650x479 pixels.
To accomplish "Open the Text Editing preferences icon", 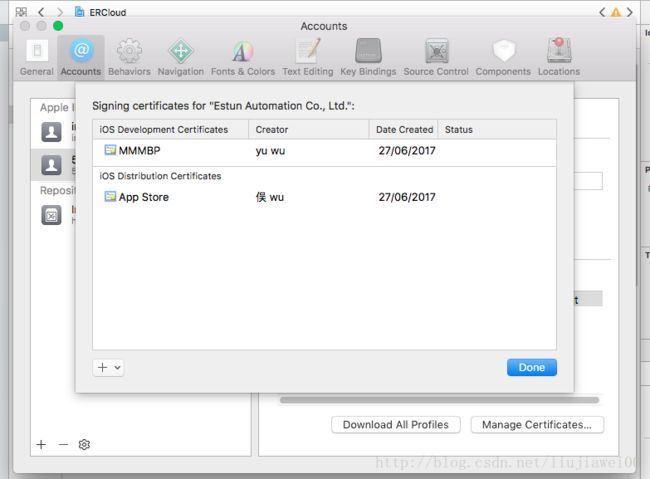I will click(308, 51).
